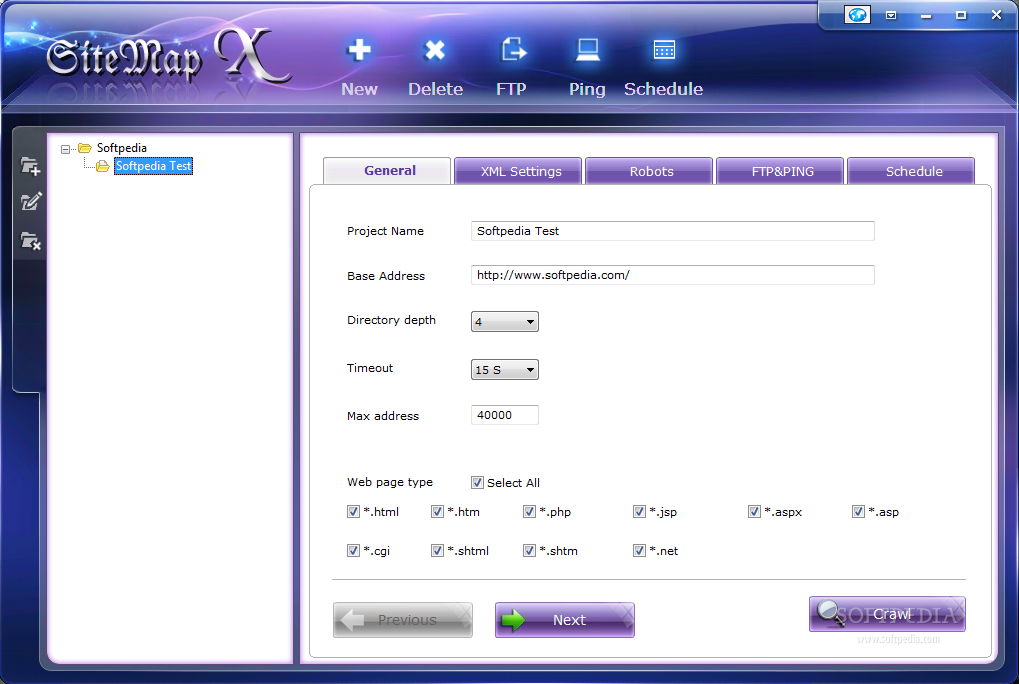Select Softpedia root in the tree
This screenshot has height=684, width=1019.
click(122, 148)
